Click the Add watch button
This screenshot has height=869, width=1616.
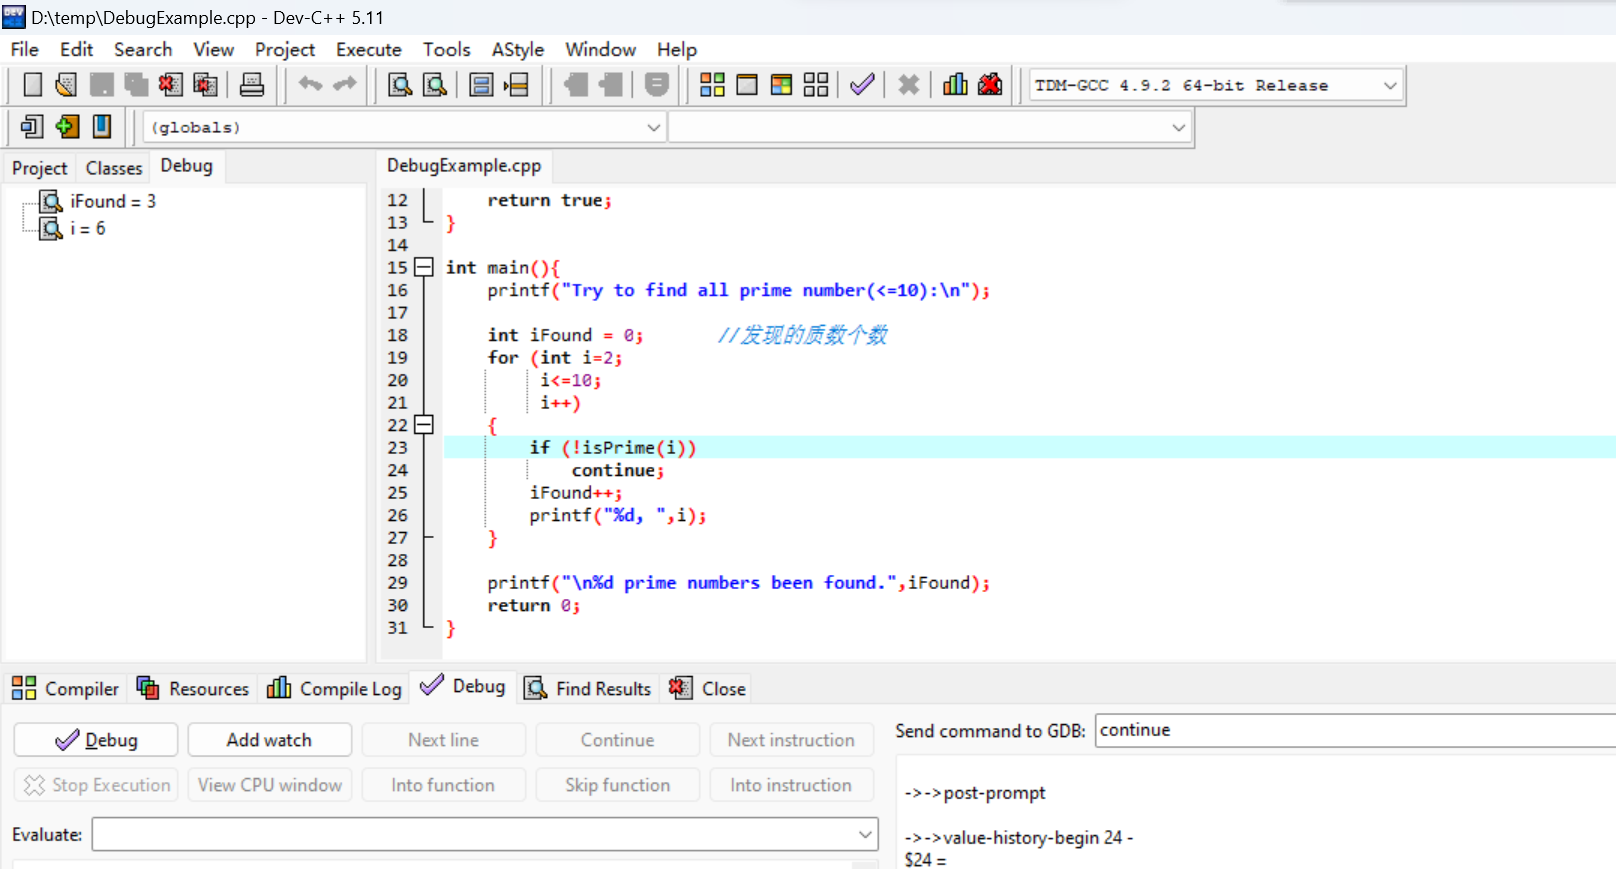[x=270, y=740]
